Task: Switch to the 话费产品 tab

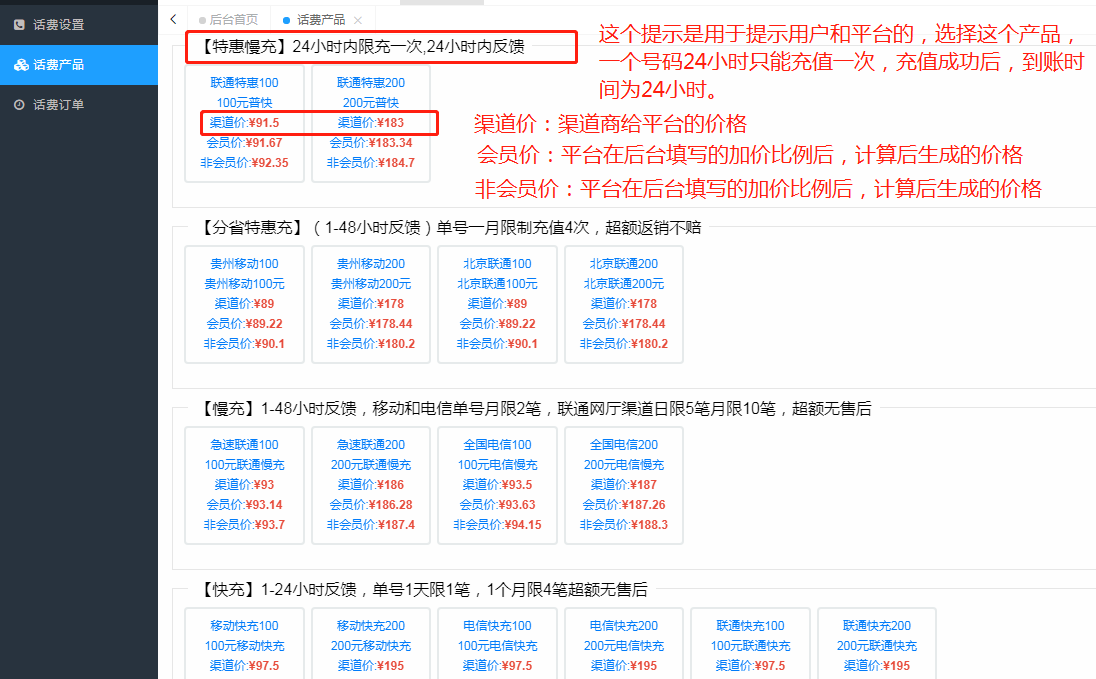Action: click(x=321, y=20)
